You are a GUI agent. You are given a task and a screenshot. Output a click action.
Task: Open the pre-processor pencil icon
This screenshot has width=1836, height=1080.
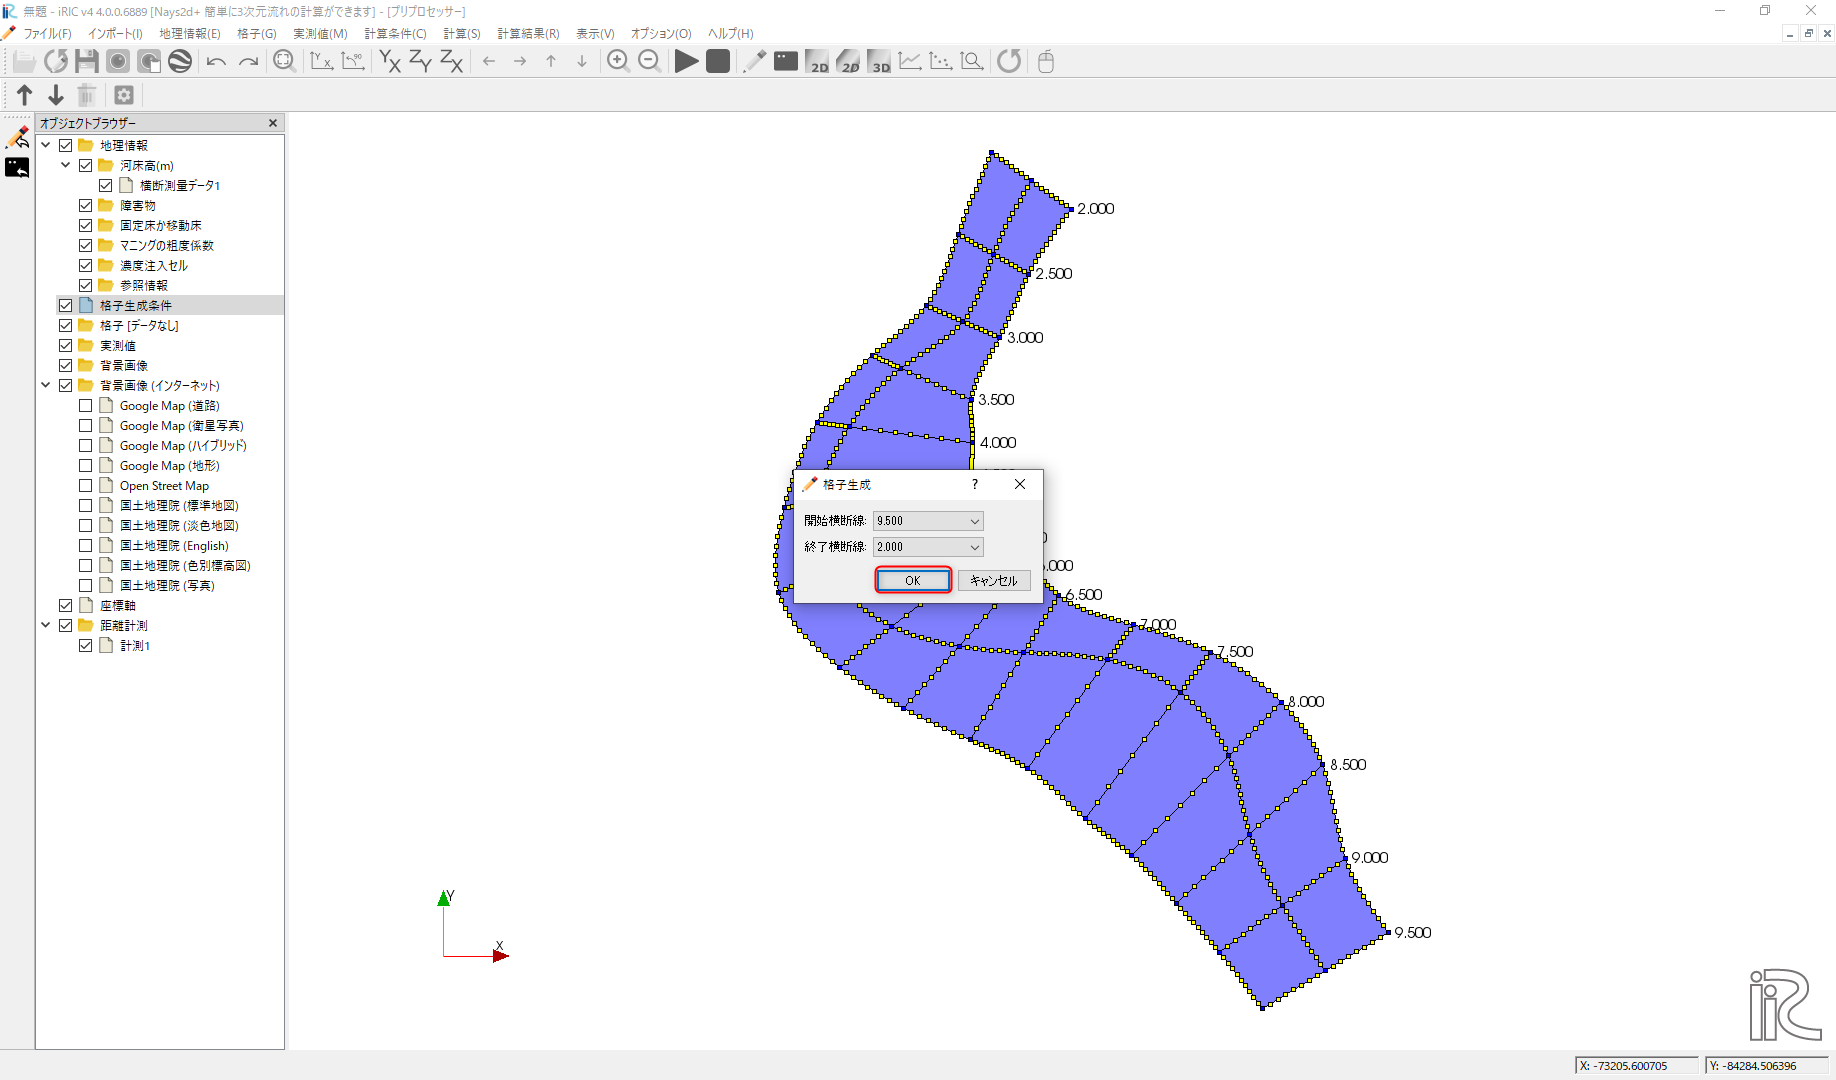755,61
